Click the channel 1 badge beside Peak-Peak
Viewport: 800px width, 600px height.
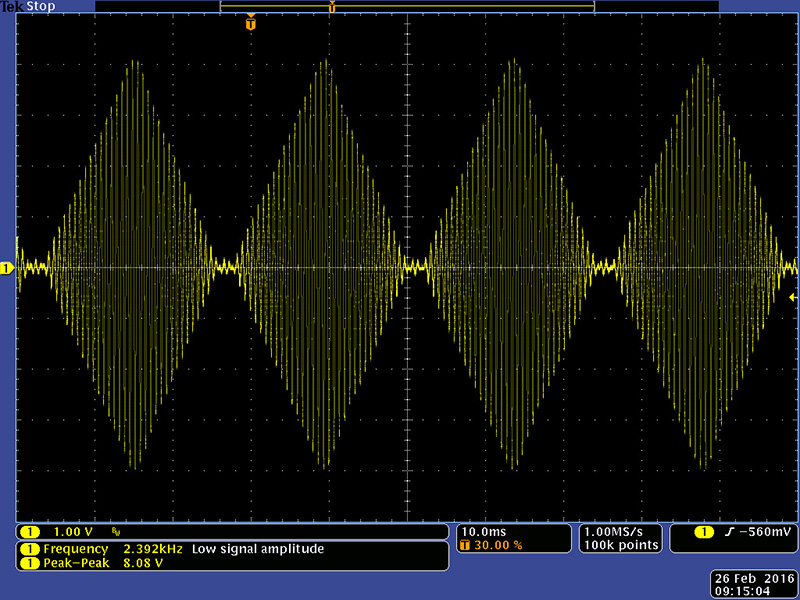point(30,563)
